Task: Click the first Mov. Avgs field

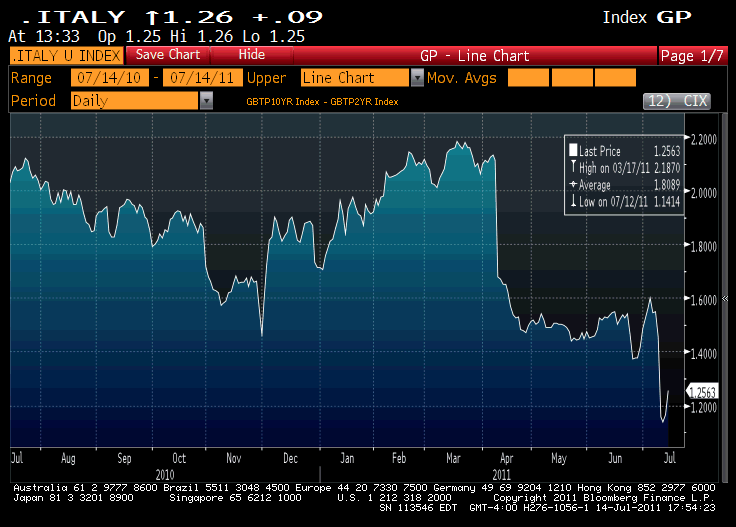Action: tap(528, 77)
